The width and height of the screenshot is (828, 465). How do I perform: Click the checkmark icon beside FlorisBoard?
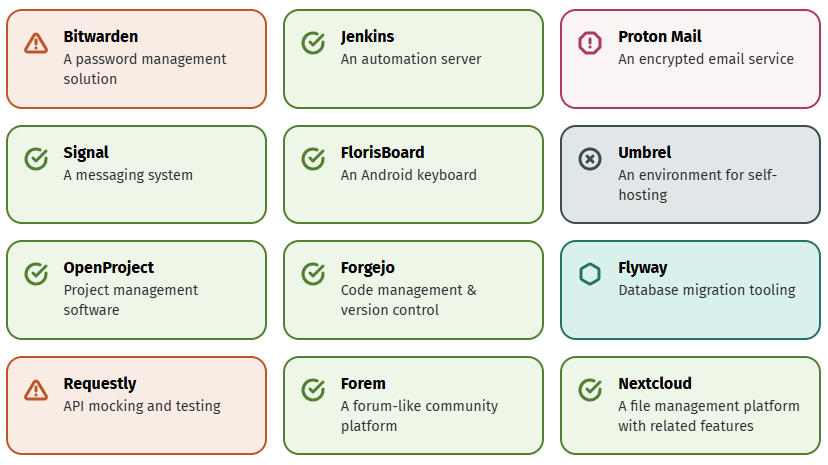pyautogui.click(x=313, y=158)
